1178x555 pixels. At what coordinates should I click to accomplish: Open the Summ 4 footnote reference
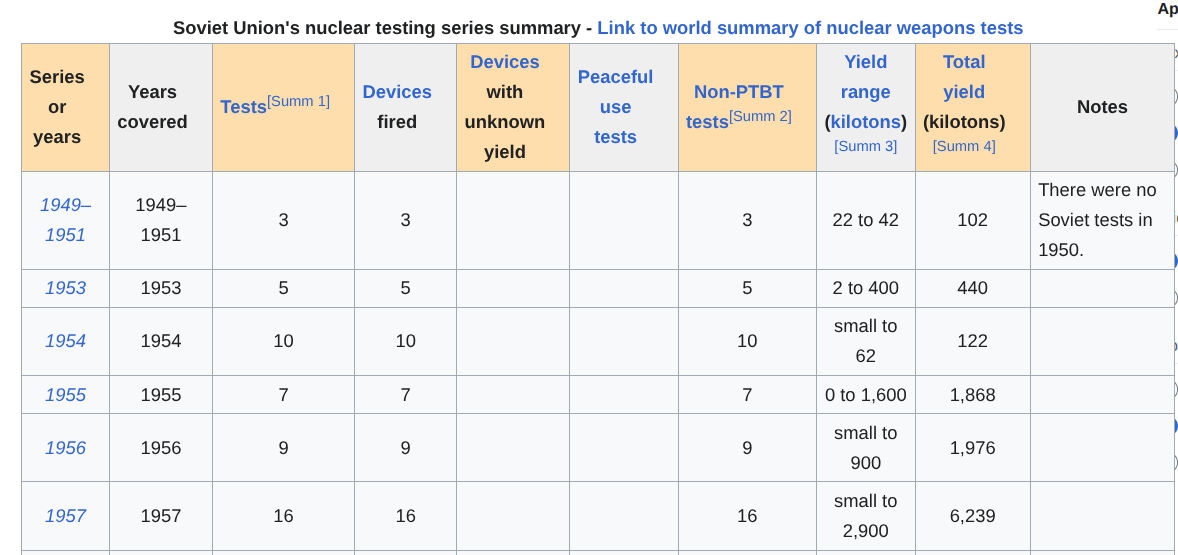964,146
